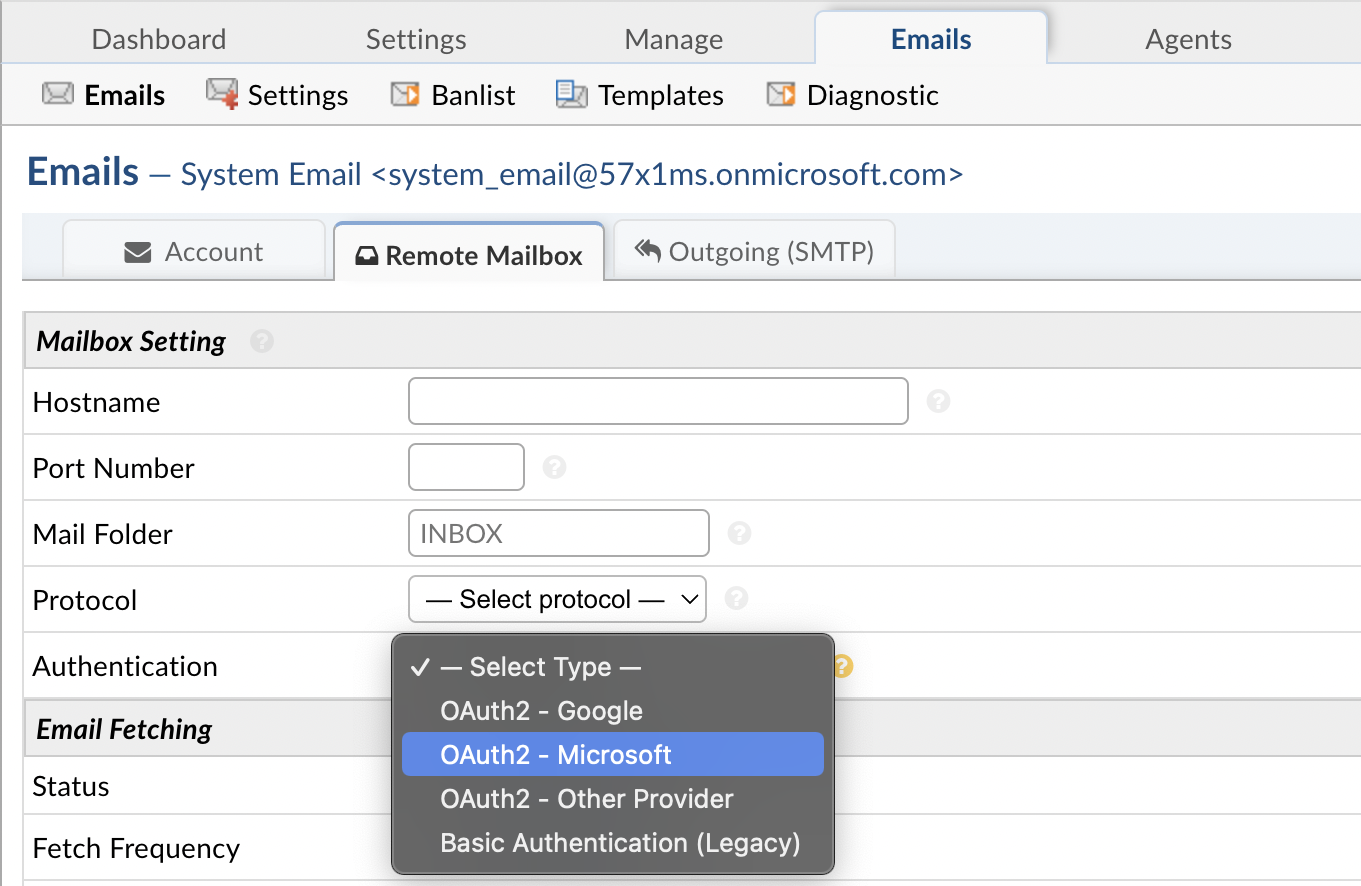The height and width of the screenshot is (886, 1361).
Task: Open the Outgoing (SMTP) tab
Action: point(754,251)
